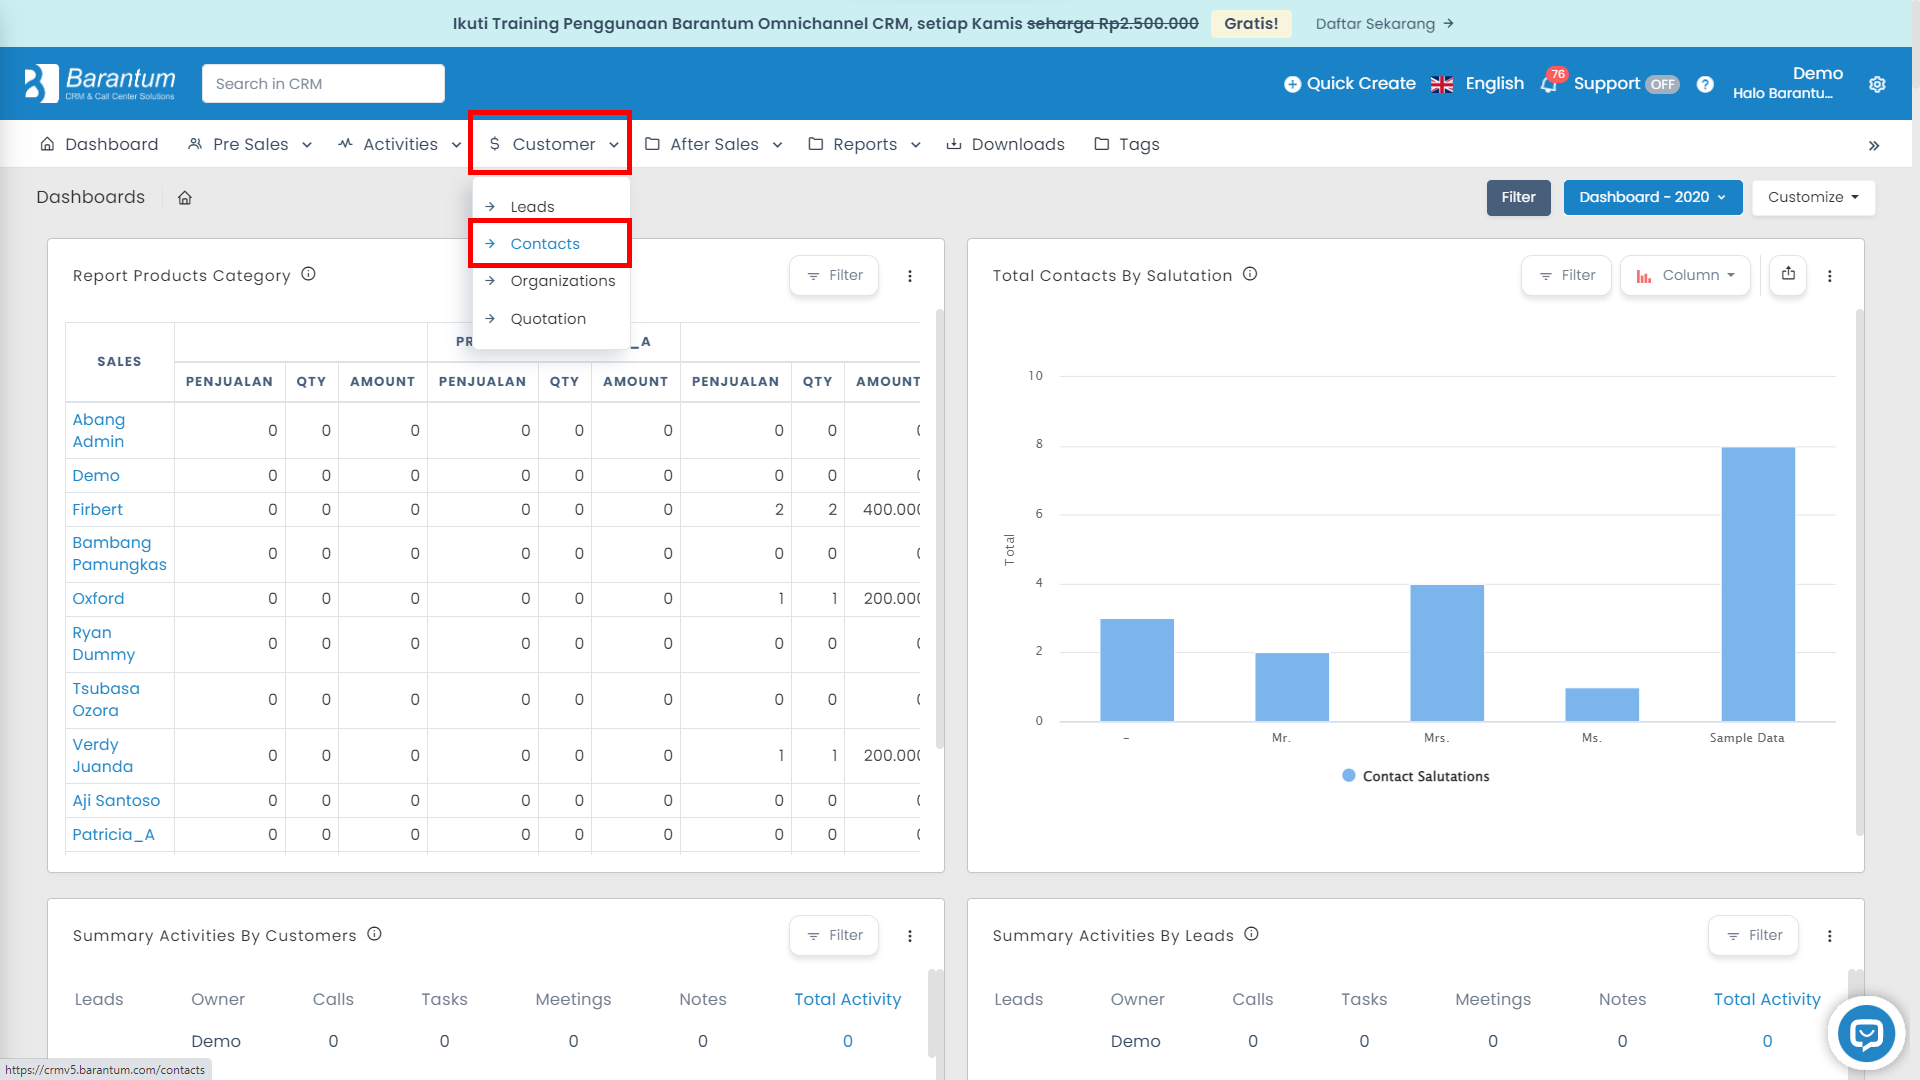Open the Customize dropdown

click(1813, 197)
